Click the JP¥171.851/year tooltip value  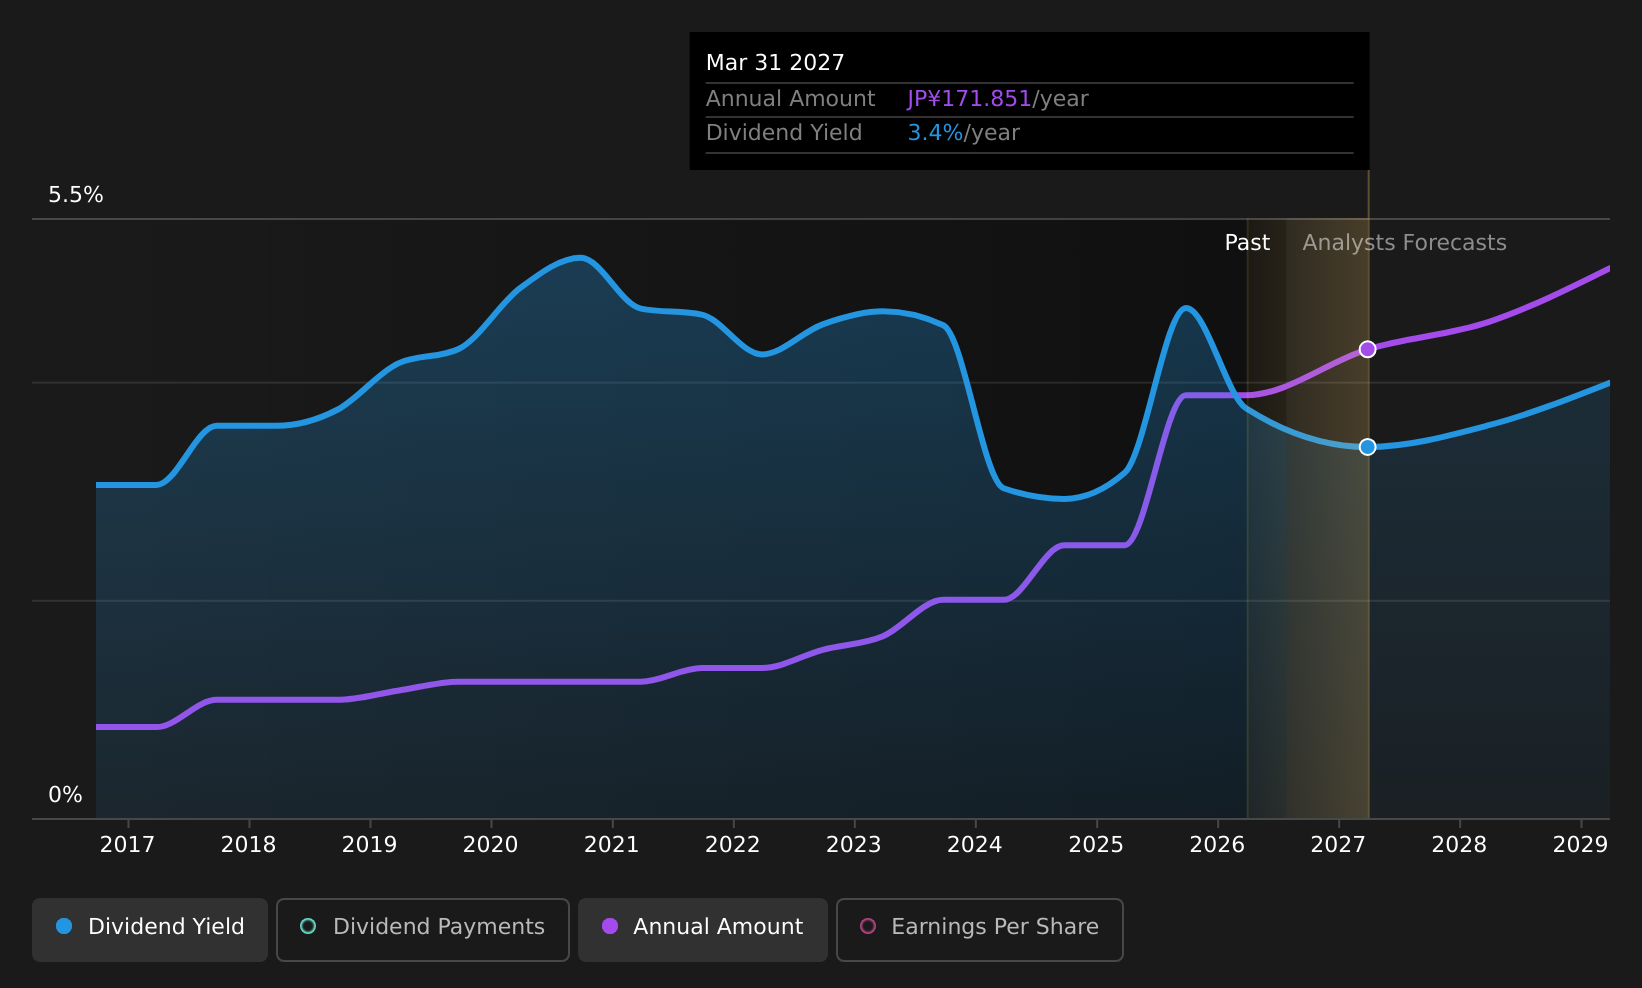[x=997, y=99]
